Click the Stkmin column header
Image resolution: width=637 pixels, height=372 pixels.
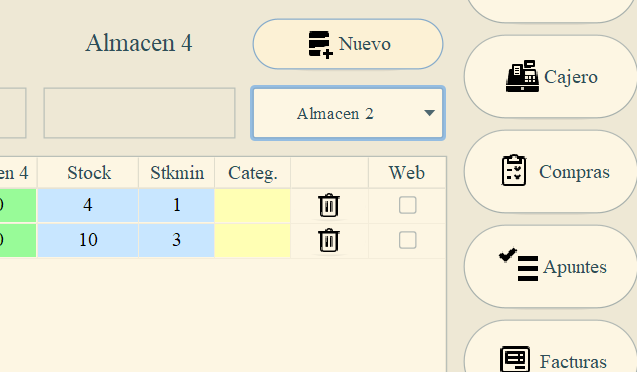pos(177,173)
